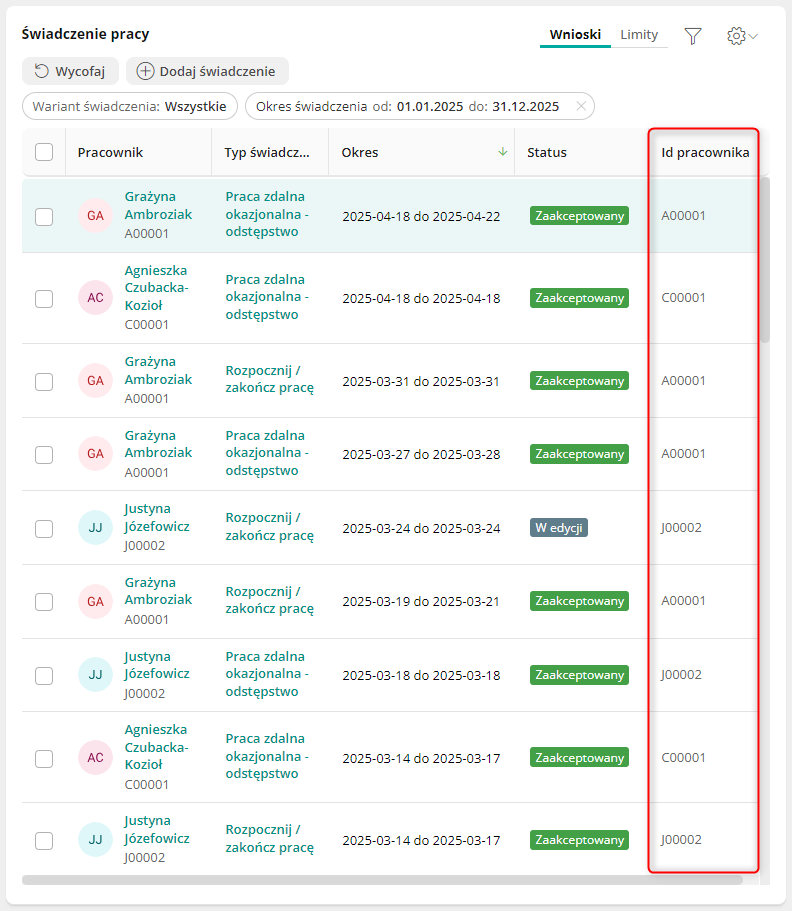Click the Okres column sort arrow

pos(503,152)
